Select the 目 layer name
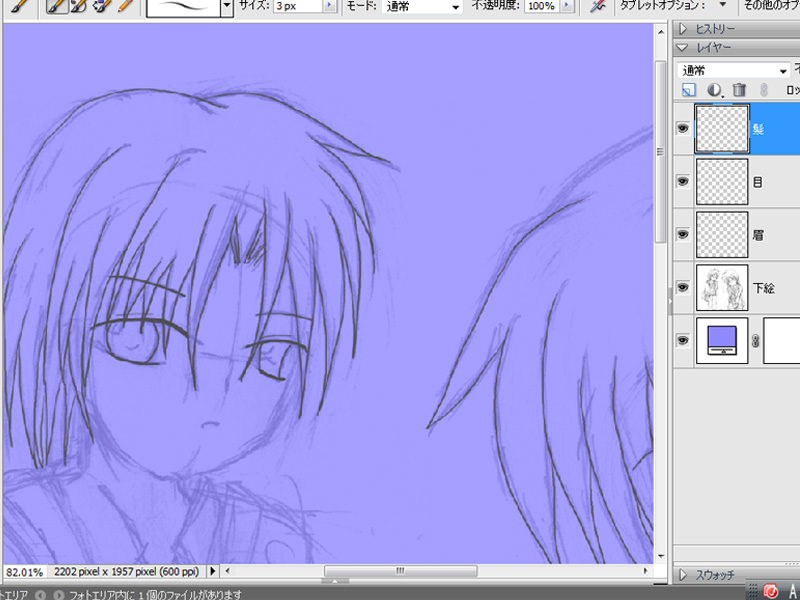Screen dimensions: 800x600 (x=758, y=182)
